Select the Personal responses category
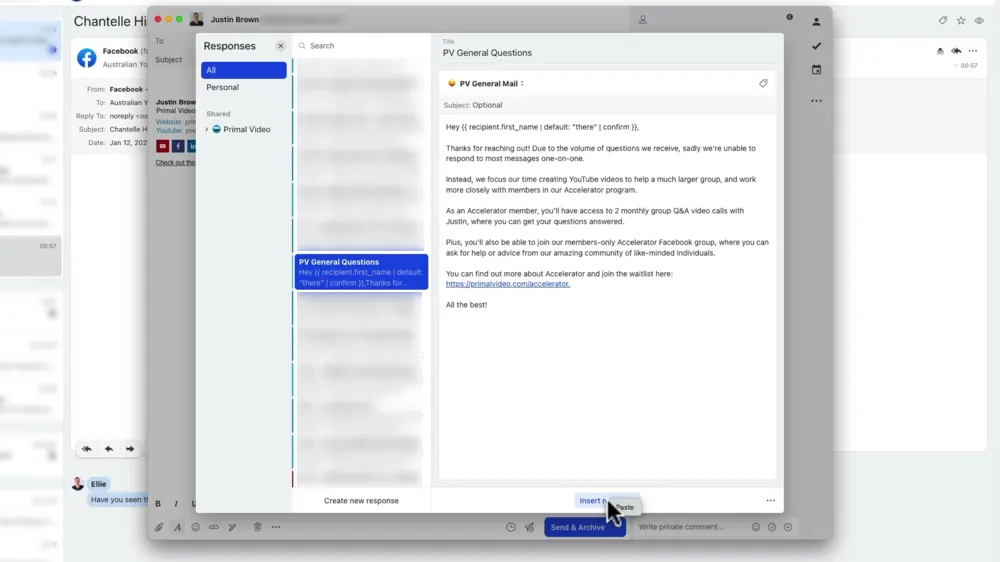The width and height of the screenshot is (1000, 562). tap(223, 88)
